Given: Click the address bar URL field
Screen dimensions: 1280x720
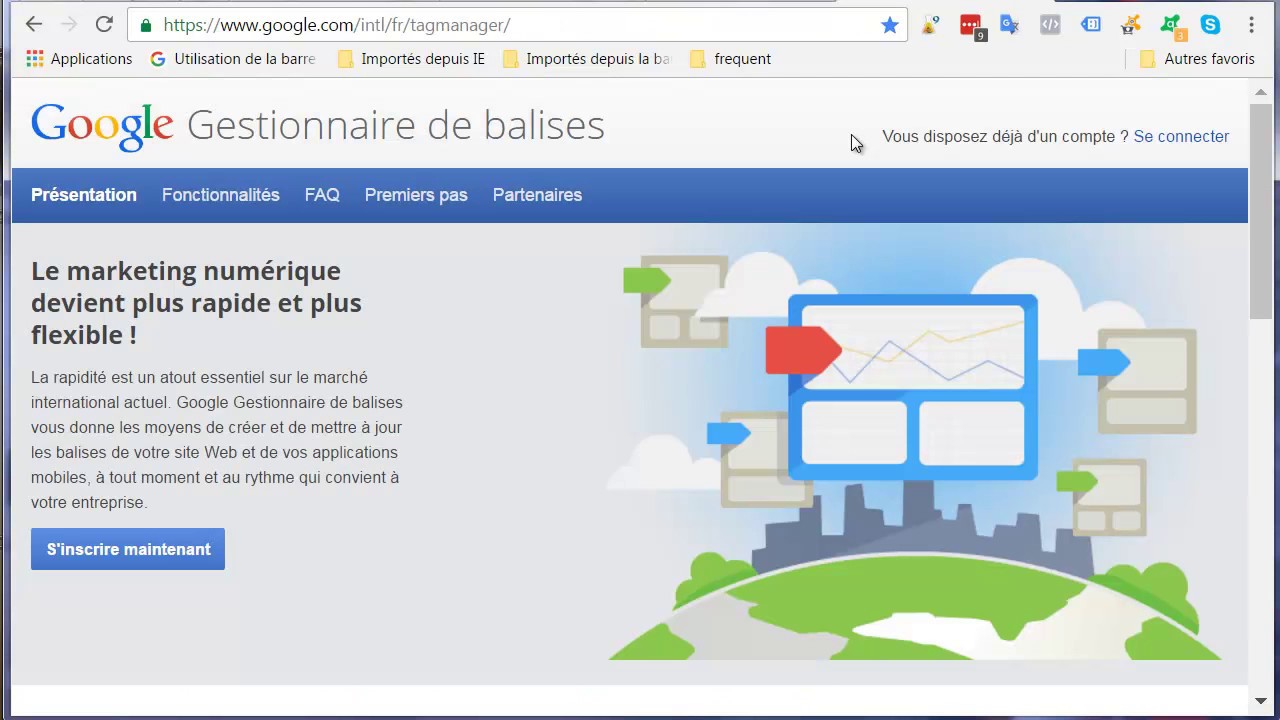Looking at the screenshot, I should tap(517, 25).
